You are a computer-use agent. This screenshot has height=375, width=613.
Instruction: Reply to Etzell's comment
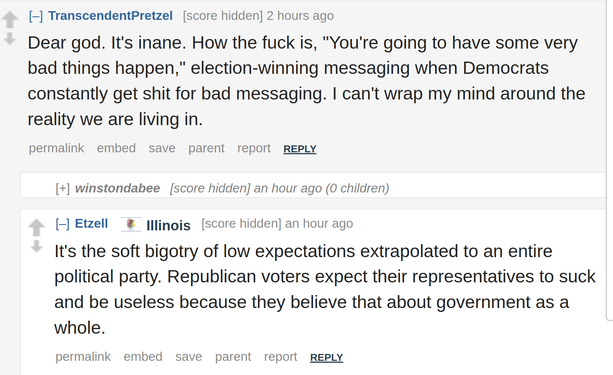click(326, 357)
